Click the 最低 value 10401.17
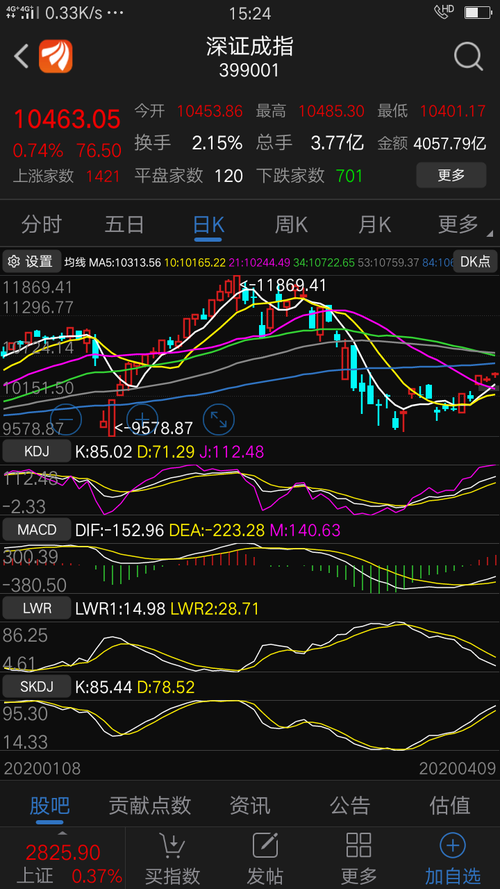The image size is (500, 889). tap(453, 112)
